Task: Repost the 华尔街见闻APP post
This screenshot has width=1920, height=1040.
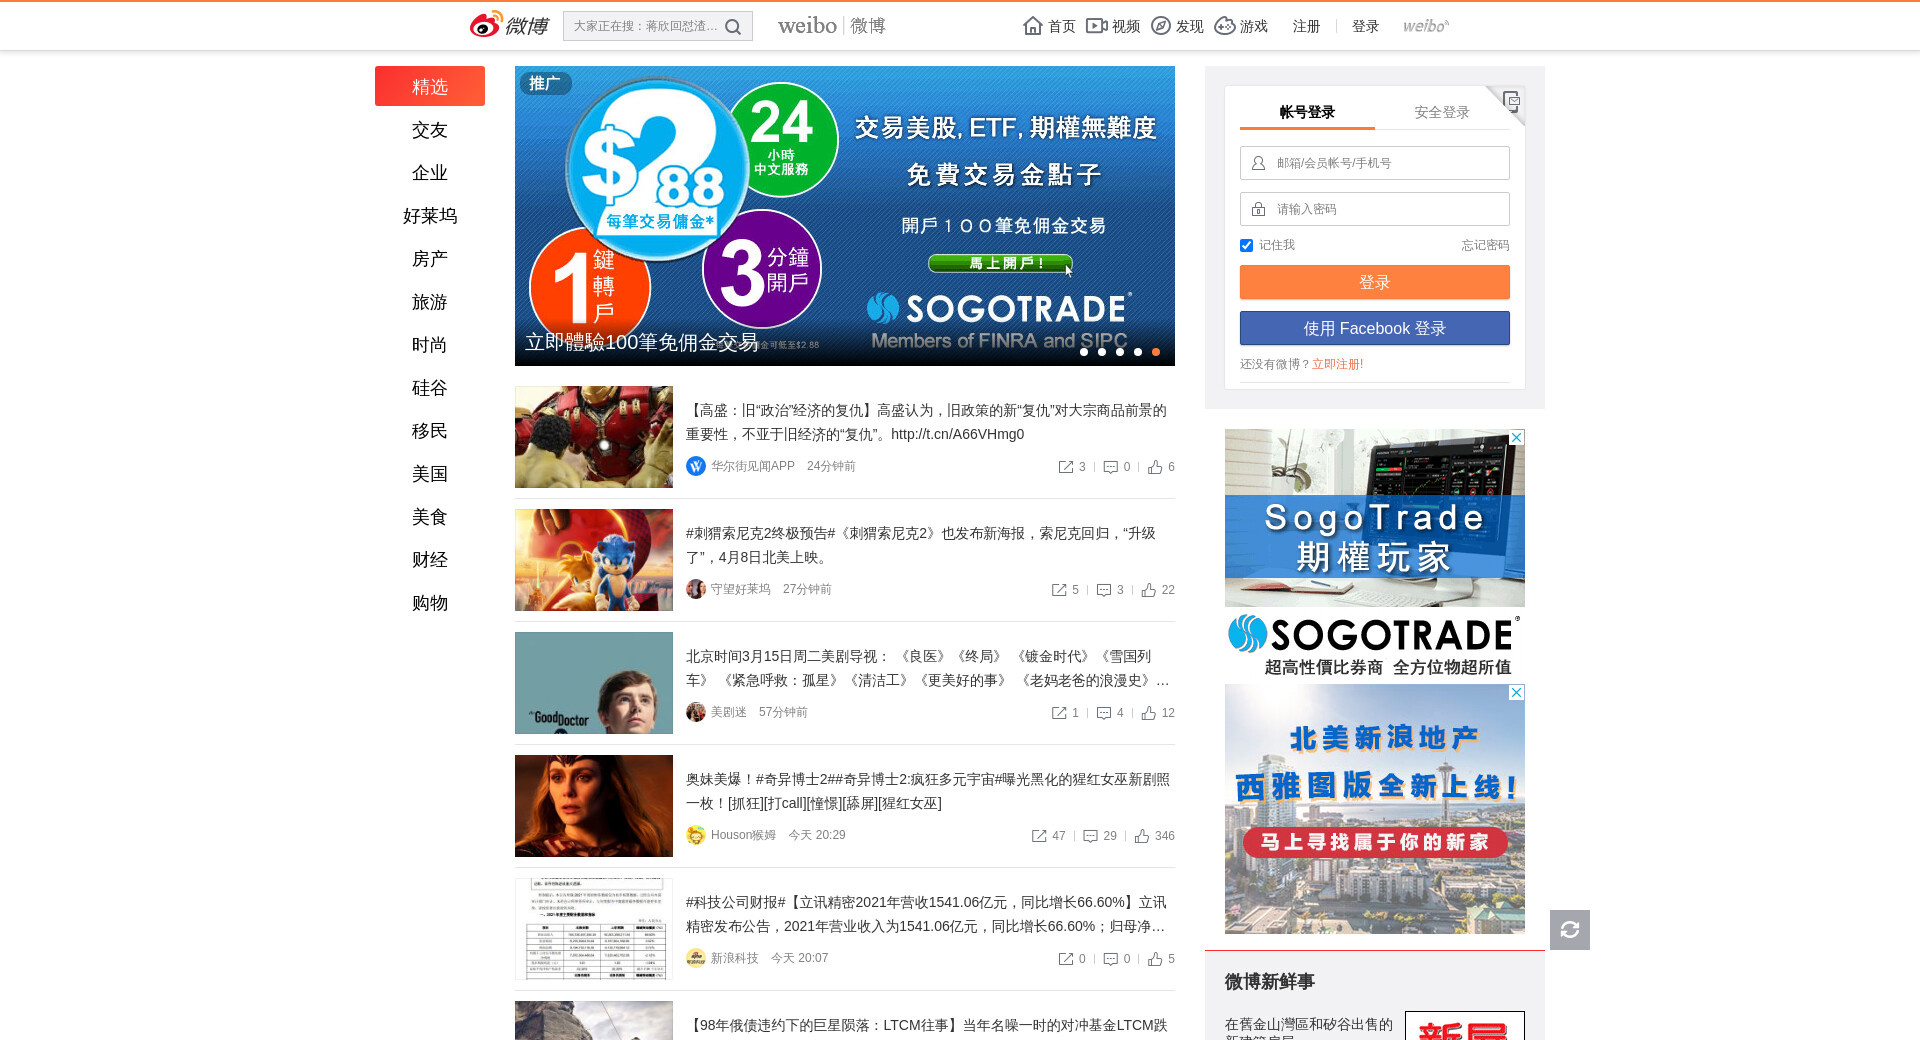Action: pyautogui.click(x=1066, y=467)
